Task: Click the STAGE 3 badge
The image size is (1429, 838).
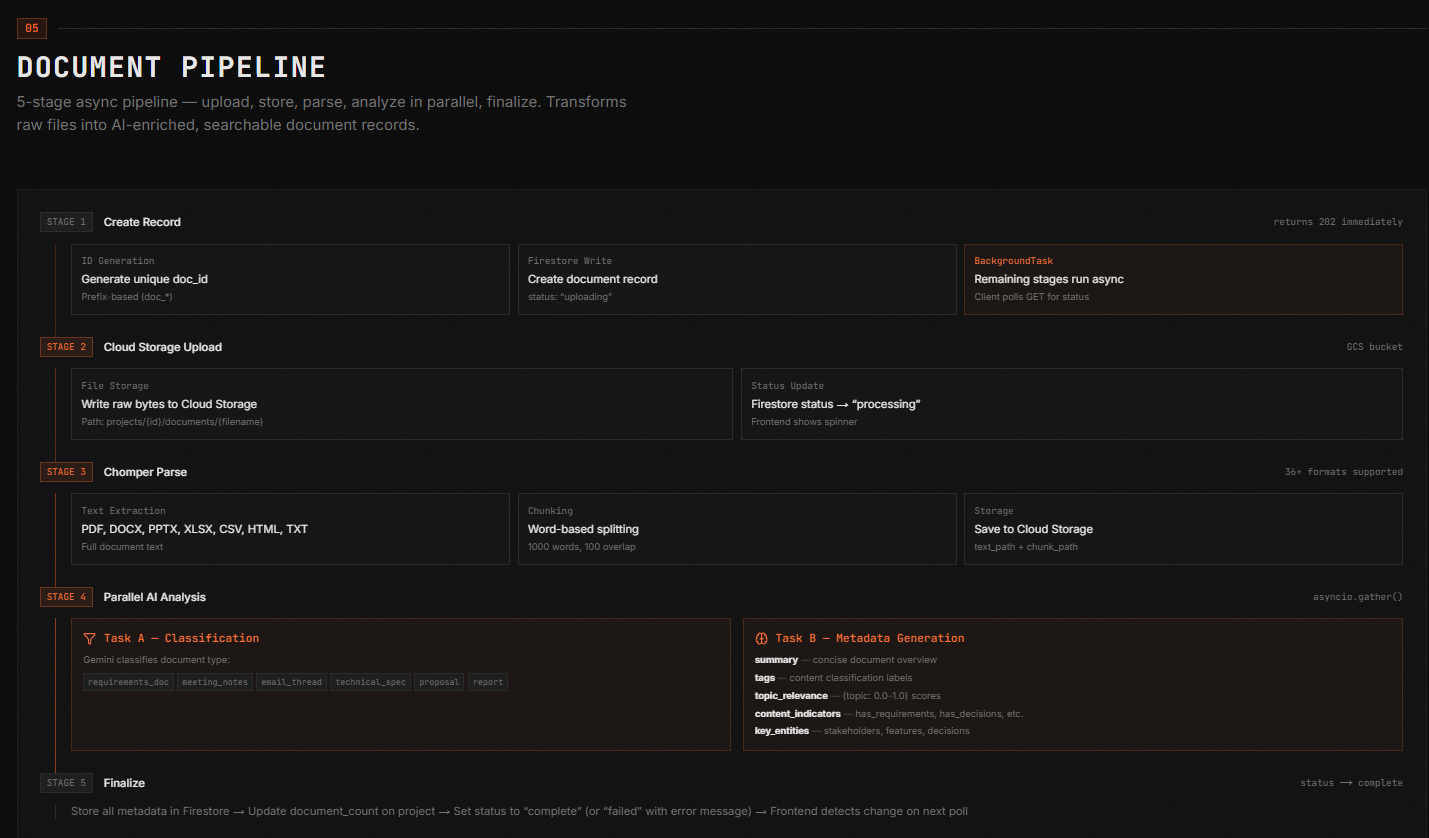Action: click(x=67, y=472)
